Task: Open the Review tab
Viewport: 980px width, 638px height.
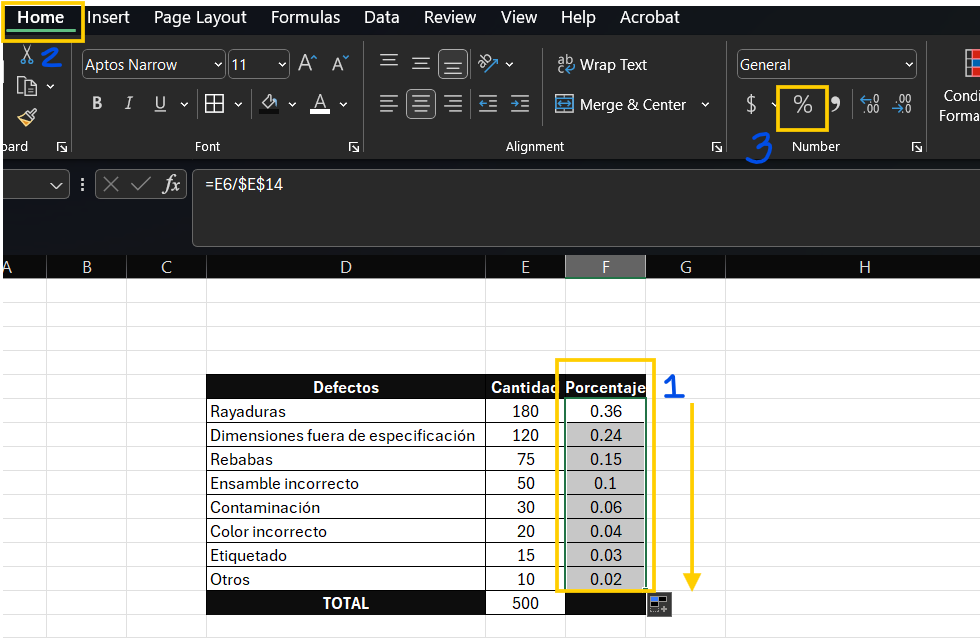Action: click(x=450, y=17)
